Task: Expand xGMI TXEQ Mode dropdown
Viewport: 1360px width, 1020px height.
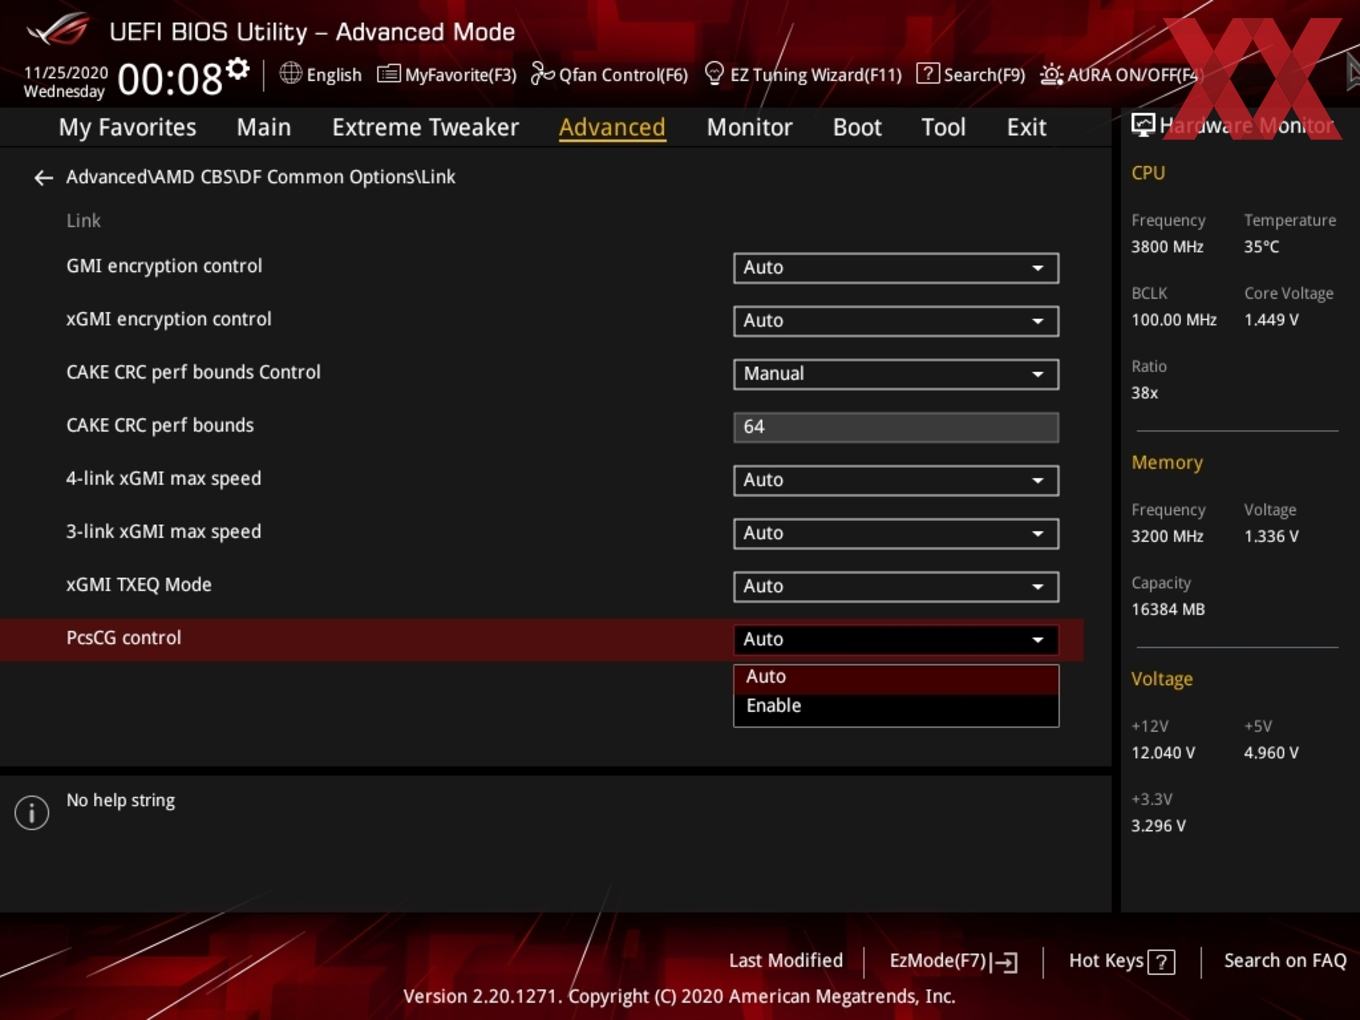Action: pos(896,586)
